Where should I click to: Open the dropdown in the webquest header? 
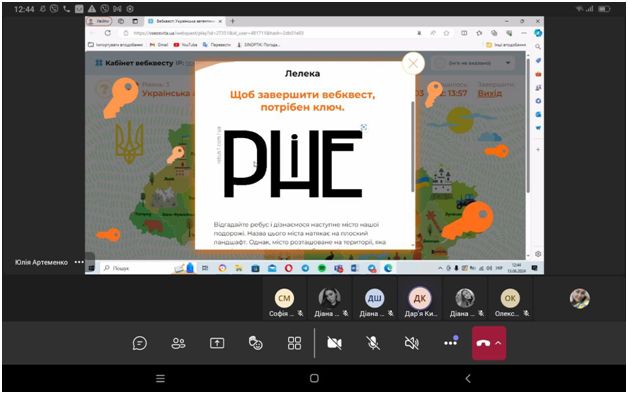(x=508, y=63)
